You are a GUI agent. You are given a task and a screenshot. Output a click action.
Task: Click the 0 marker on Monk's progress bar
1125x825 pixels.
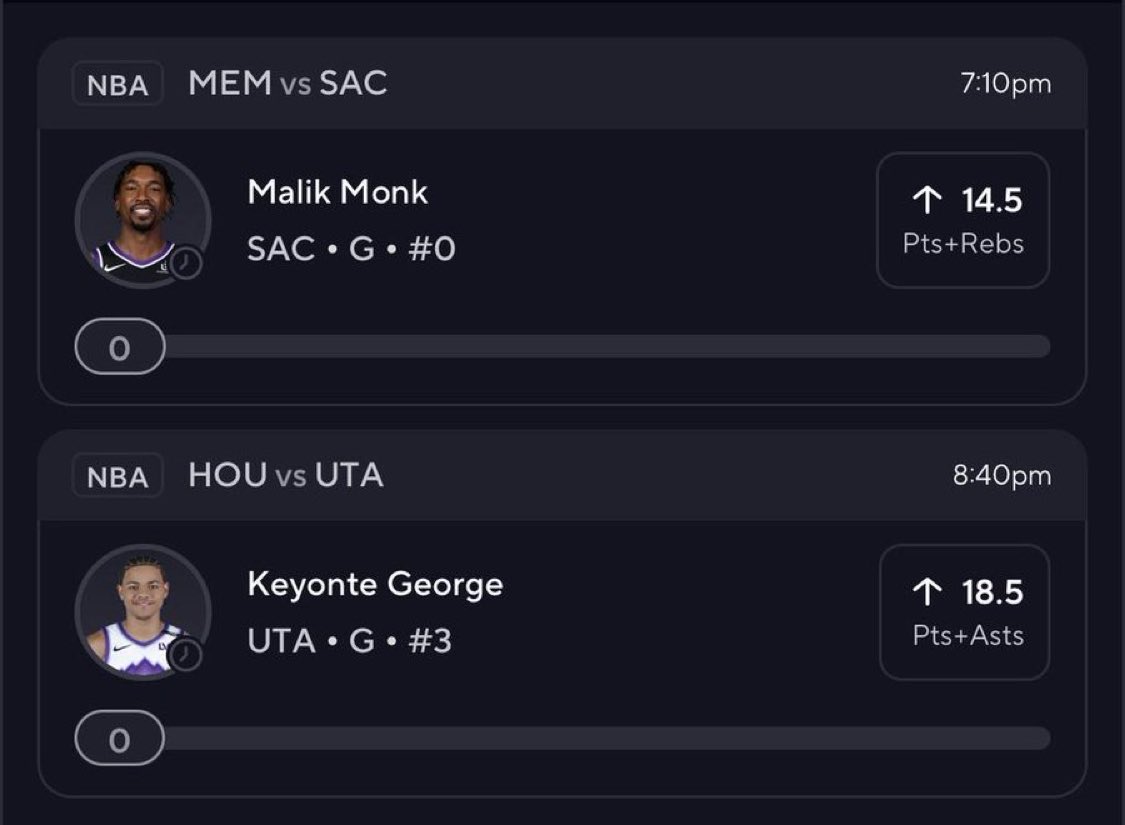pos(120,347)
